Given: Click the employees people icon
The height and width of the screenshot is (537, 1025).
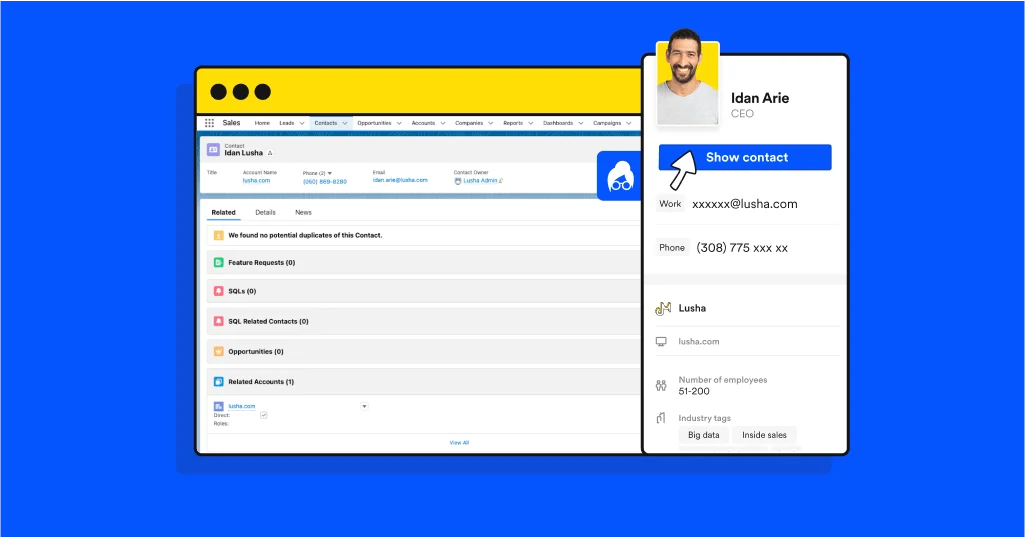Looking at the screenshot, I should point(661,385).
